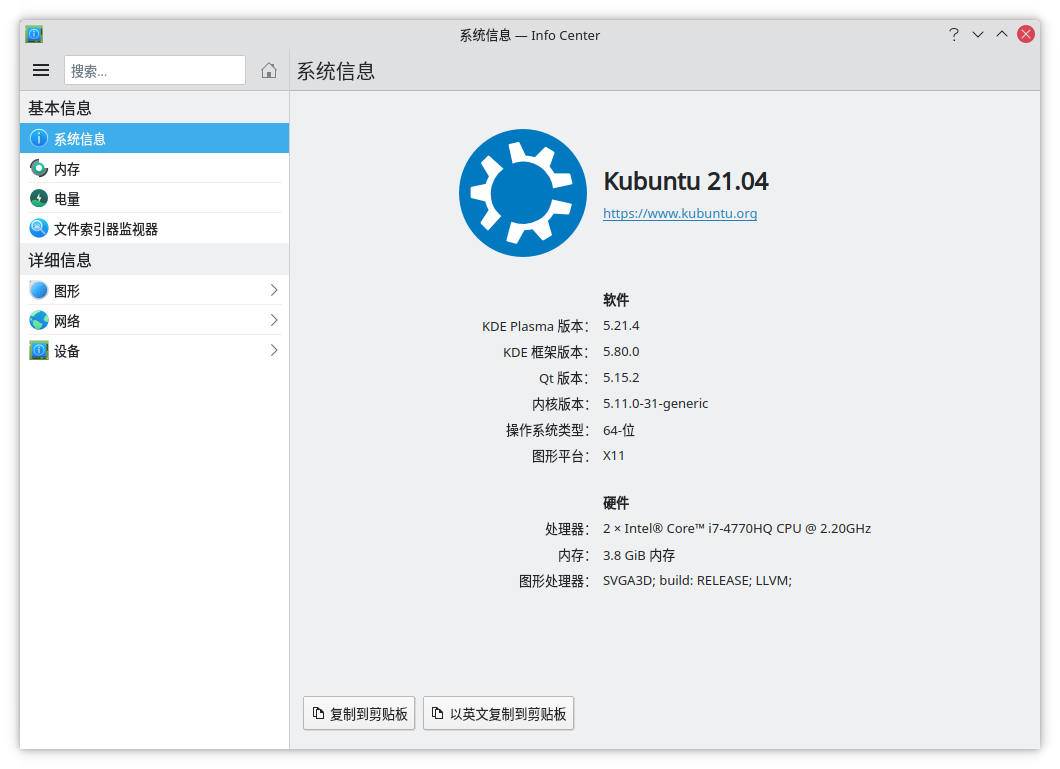Screen dimensions: 1060x769
Task: Open the hamburger menu in the sidebar
Action: coord(41,70)
